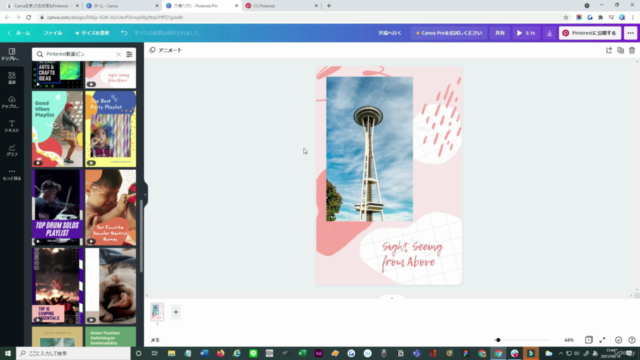Click the checkmark status icon
The image size is (640, 360).
(x=618, y=340)
